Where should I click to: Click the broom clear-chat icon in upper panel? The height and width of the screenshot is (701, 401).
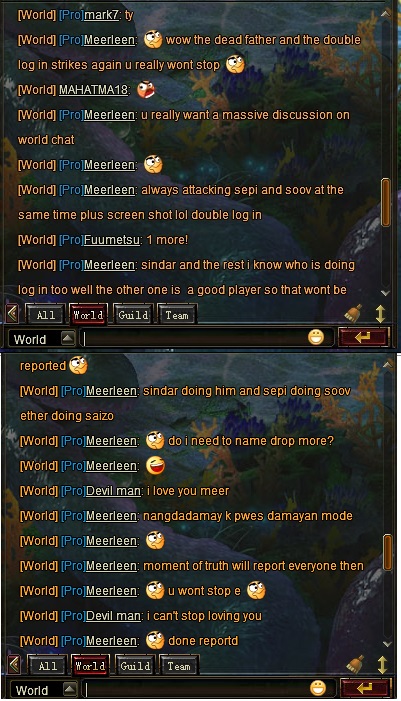pos(354,313)
